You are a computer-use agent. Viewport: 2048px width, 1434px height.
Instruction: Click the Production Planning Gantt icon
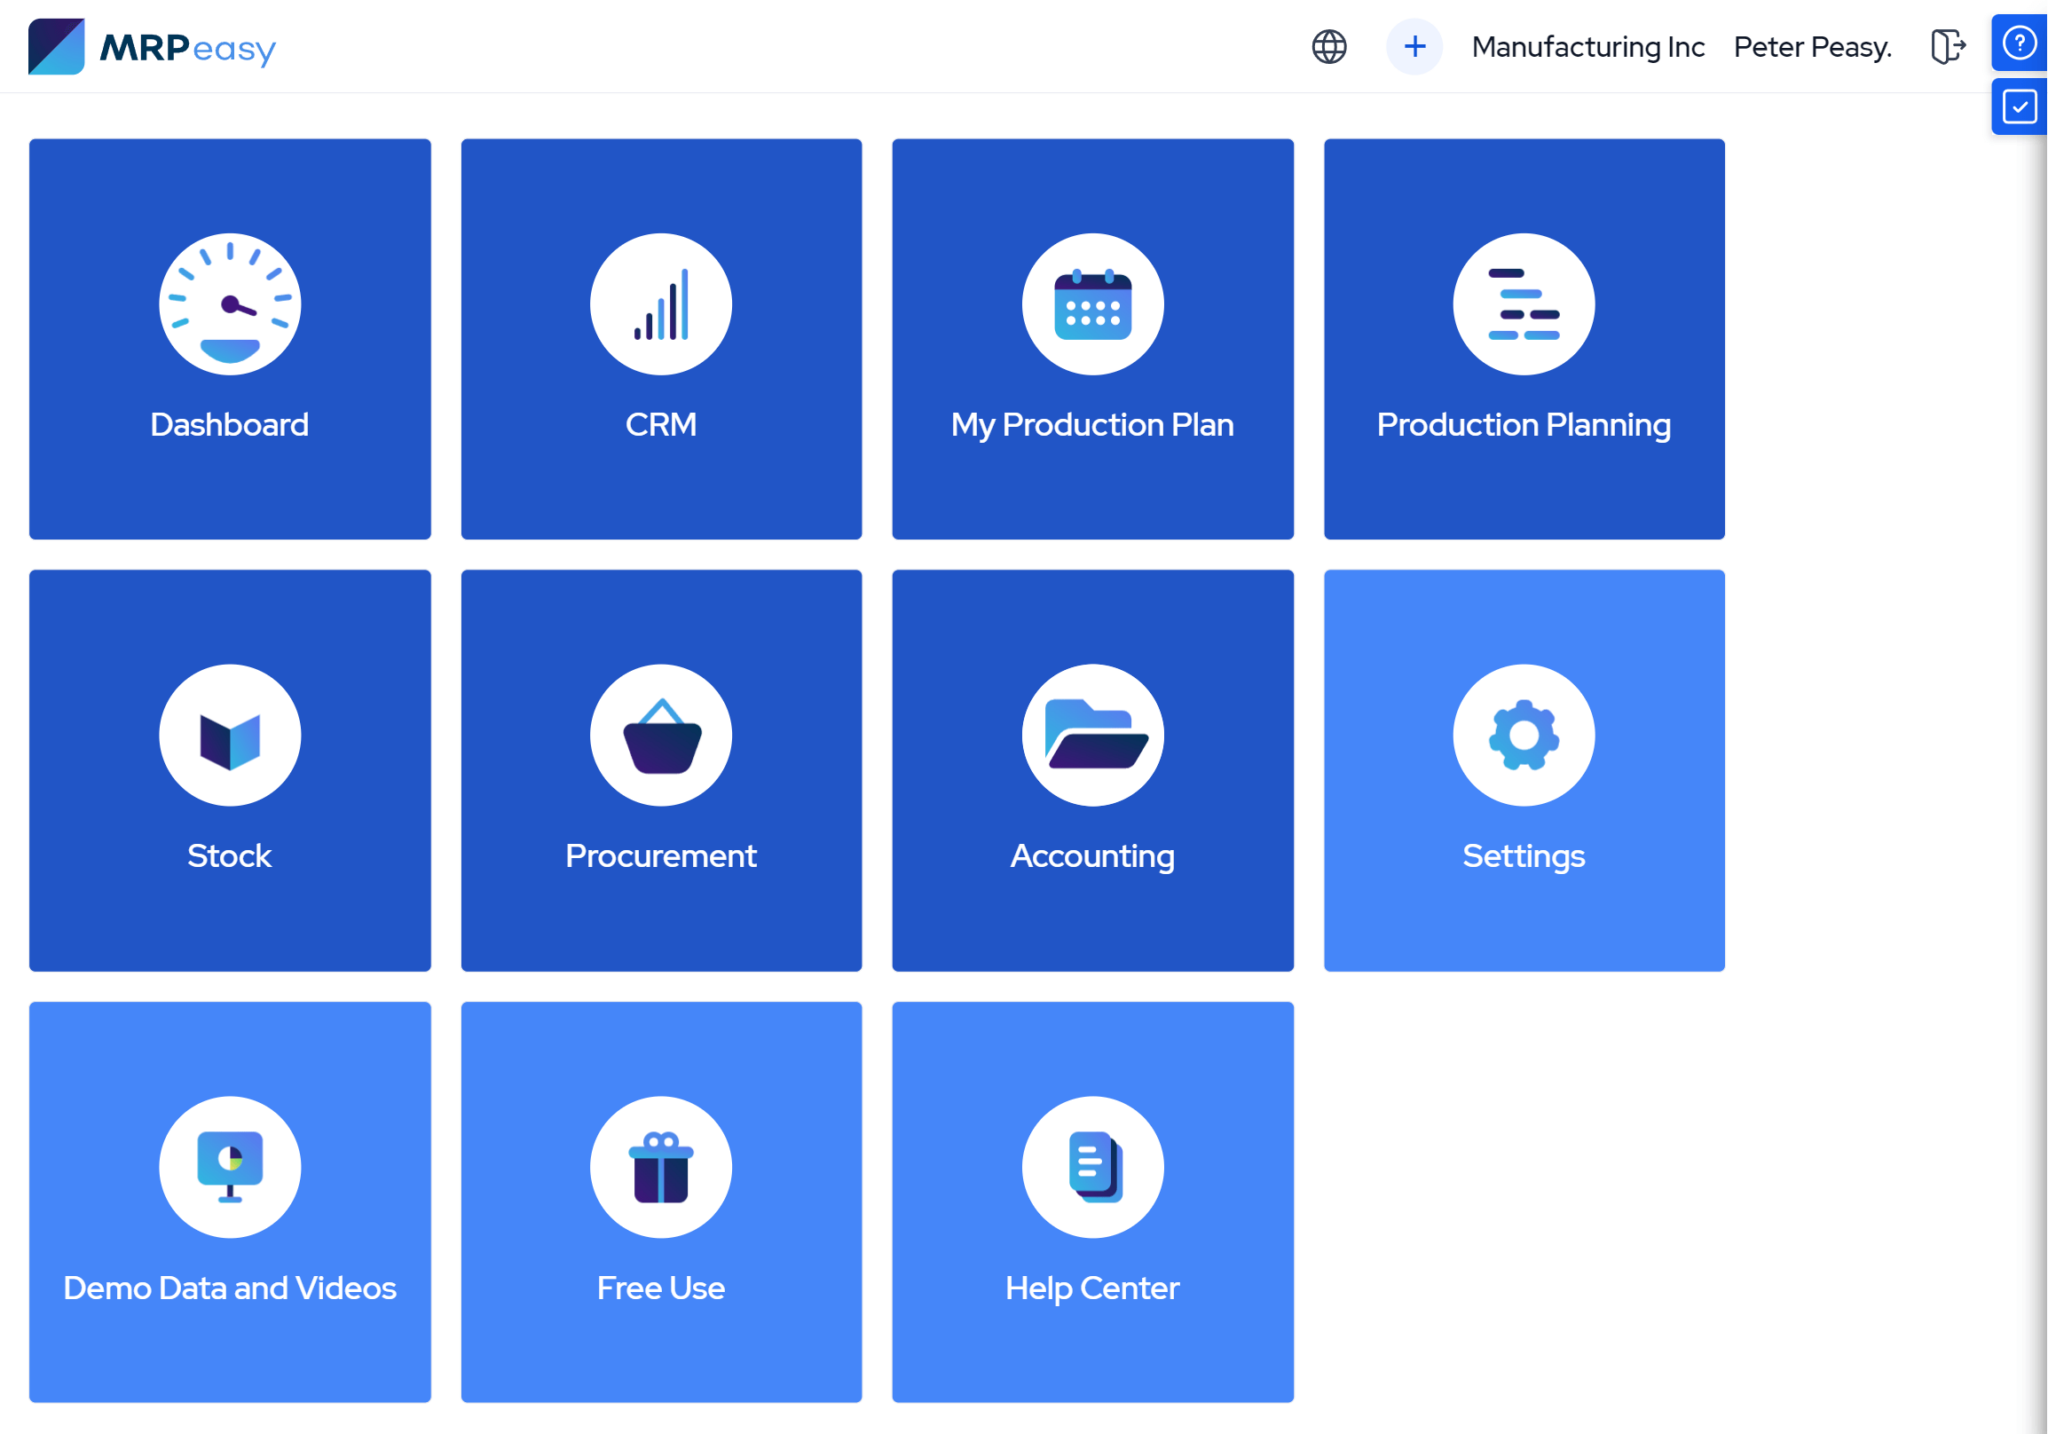pyautogui.click(x=1523, y=304)
